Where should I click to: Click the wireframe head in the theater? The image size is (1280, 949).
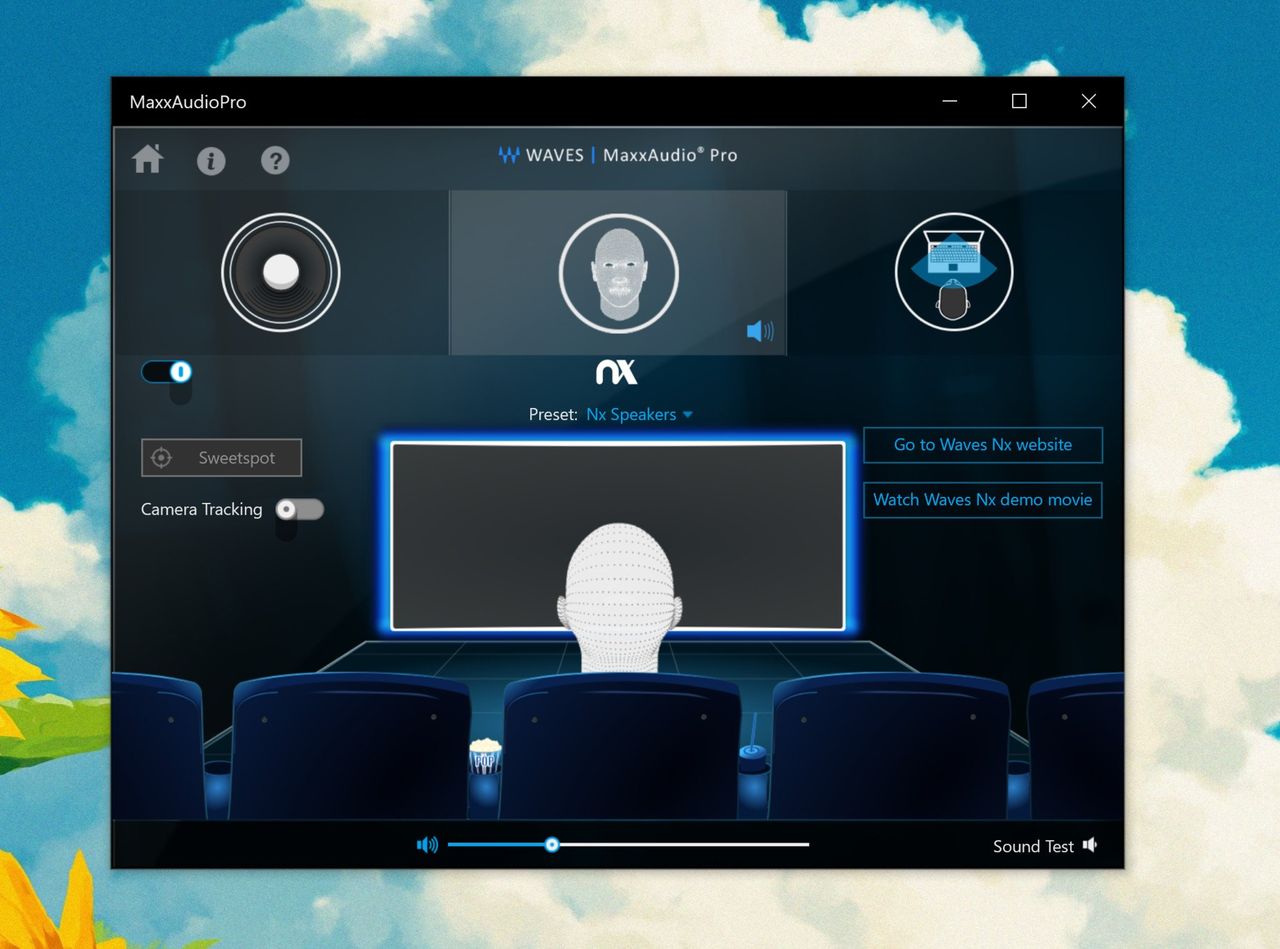pos(618,597)
